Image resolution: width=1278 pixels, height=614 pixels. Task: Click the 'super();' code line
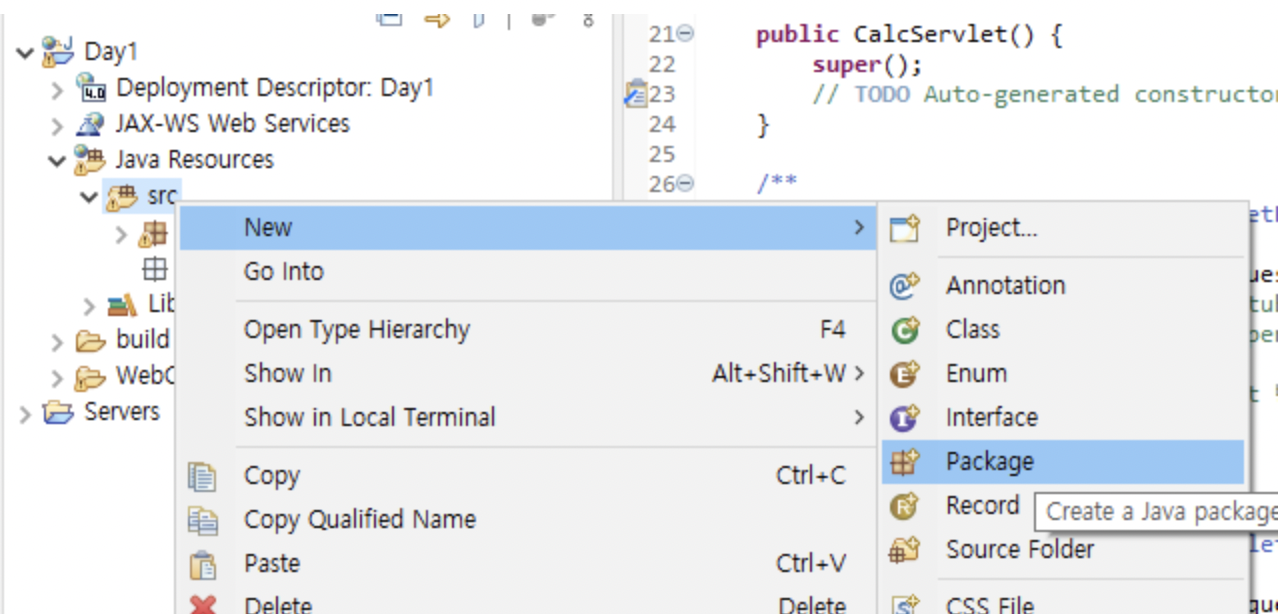coord(867,65)
